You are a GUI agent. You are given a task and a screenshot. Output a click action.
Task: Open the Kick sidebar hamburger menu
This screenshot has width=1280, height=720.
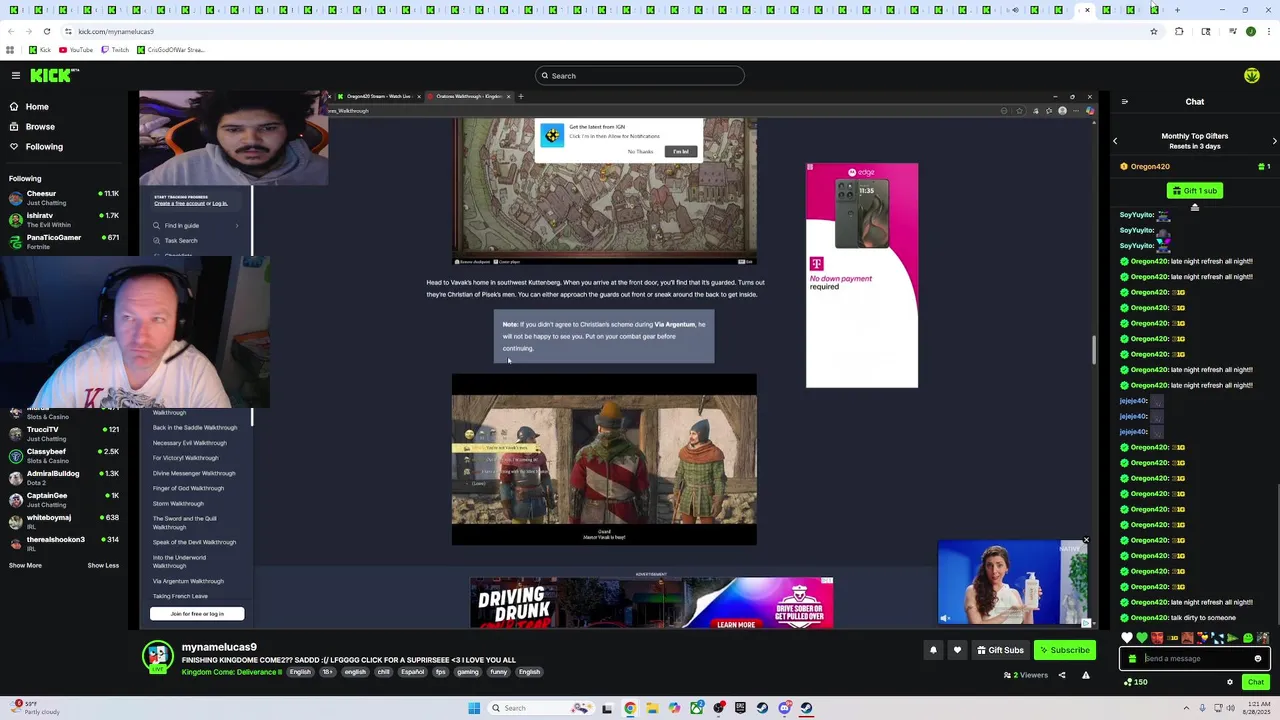pyautogui.click(x=16, y=75)
